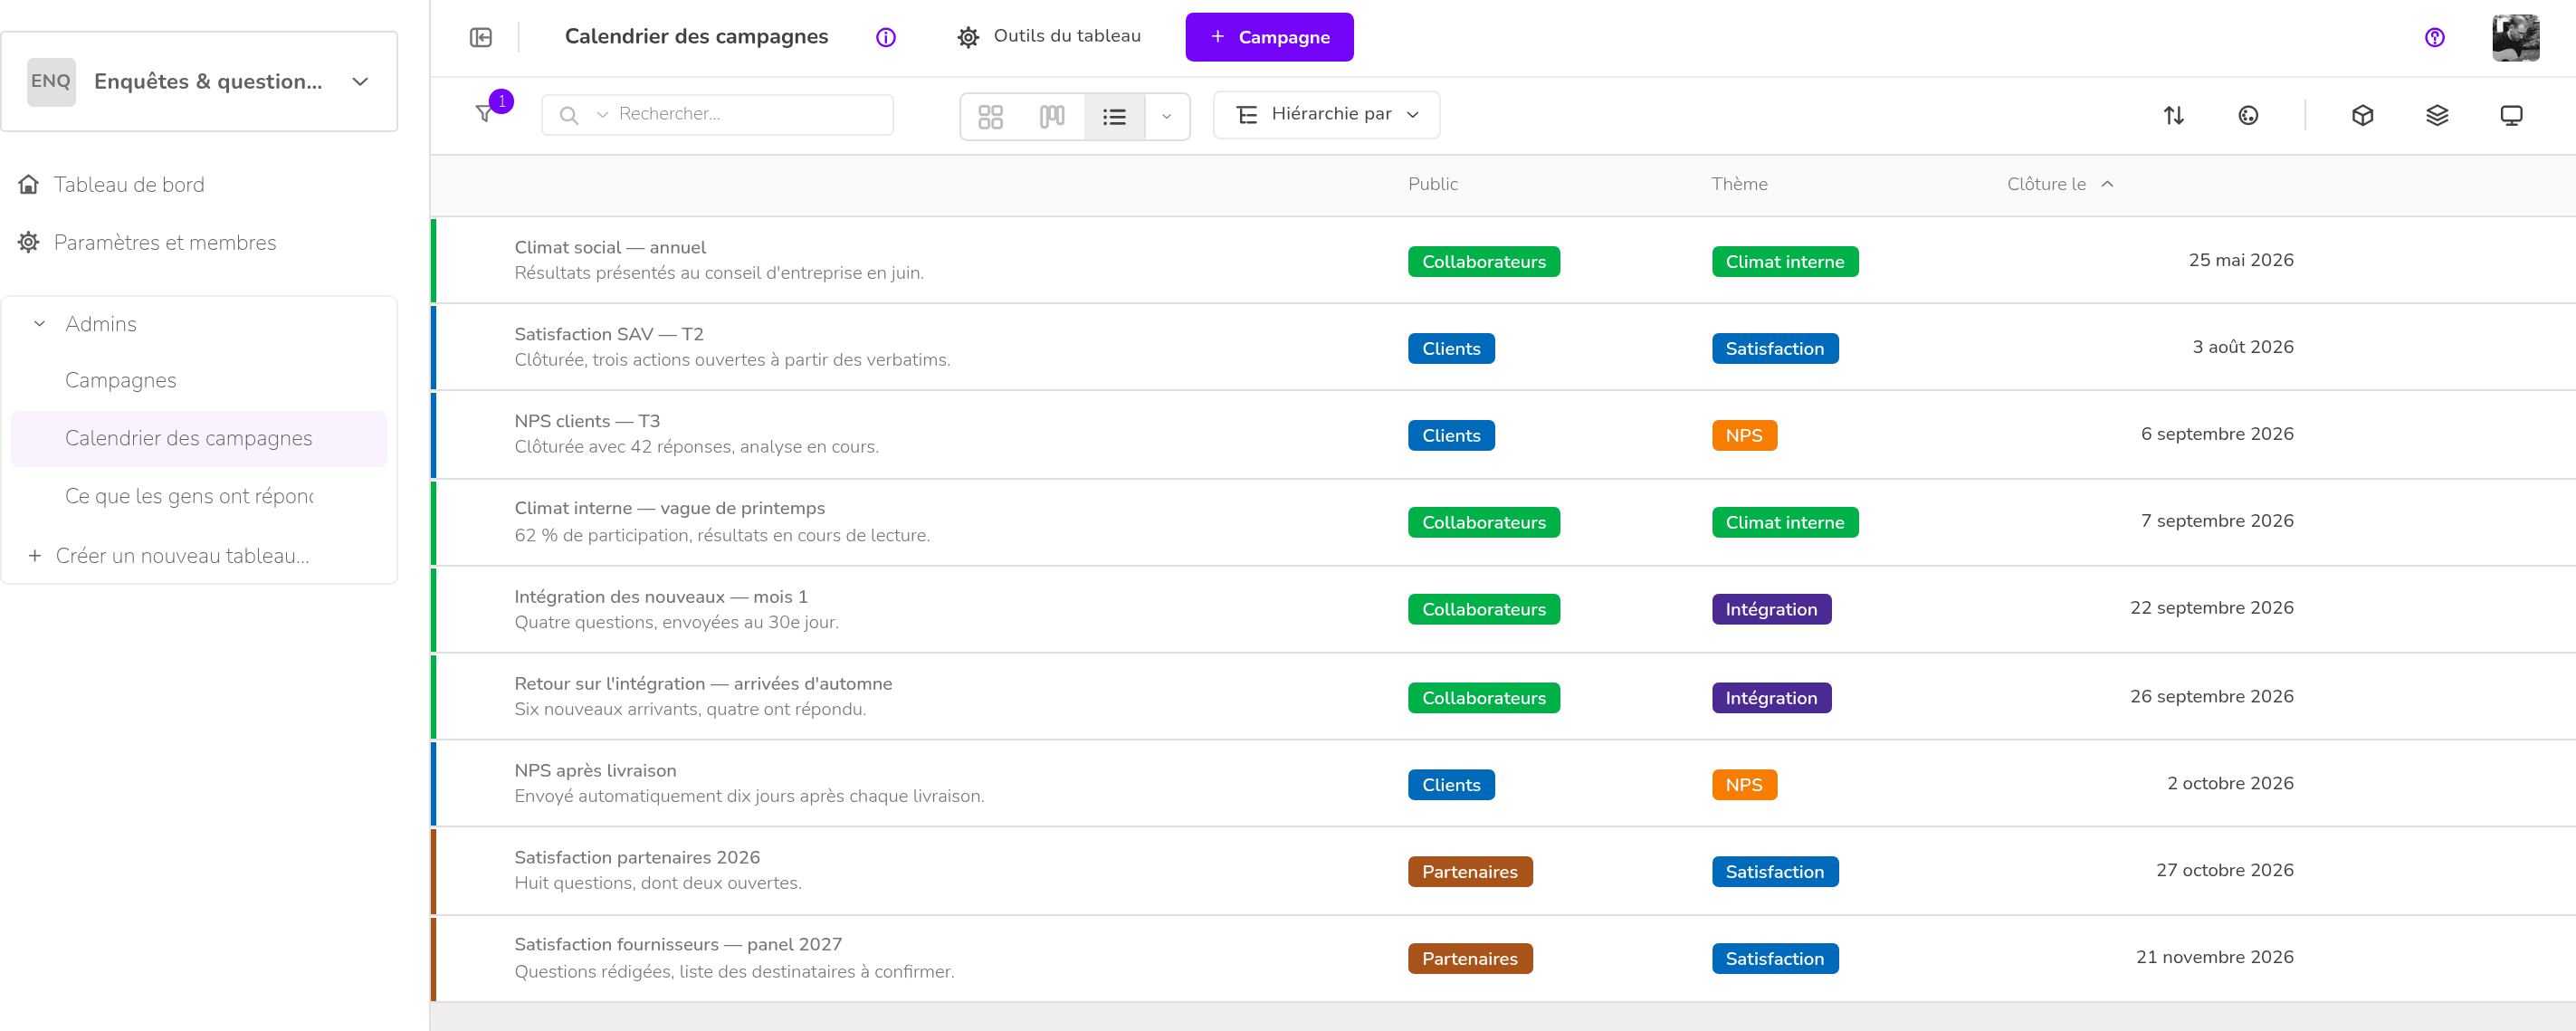This screenshot has height=1031, width=2576.
Task: Open search field options chevron
Action: click(602, 115)
